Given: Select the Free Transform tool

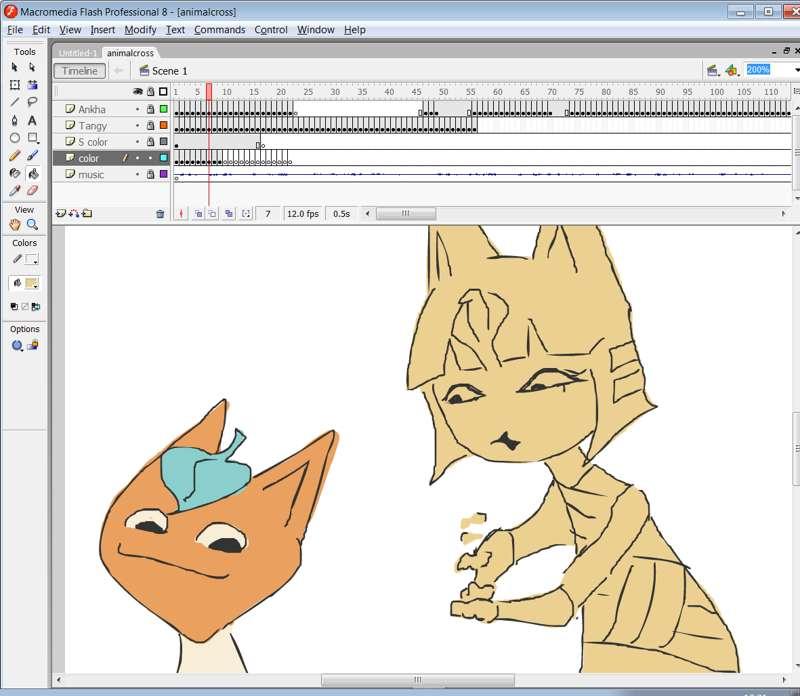Looking at the screenshot, I should (14, 85).
